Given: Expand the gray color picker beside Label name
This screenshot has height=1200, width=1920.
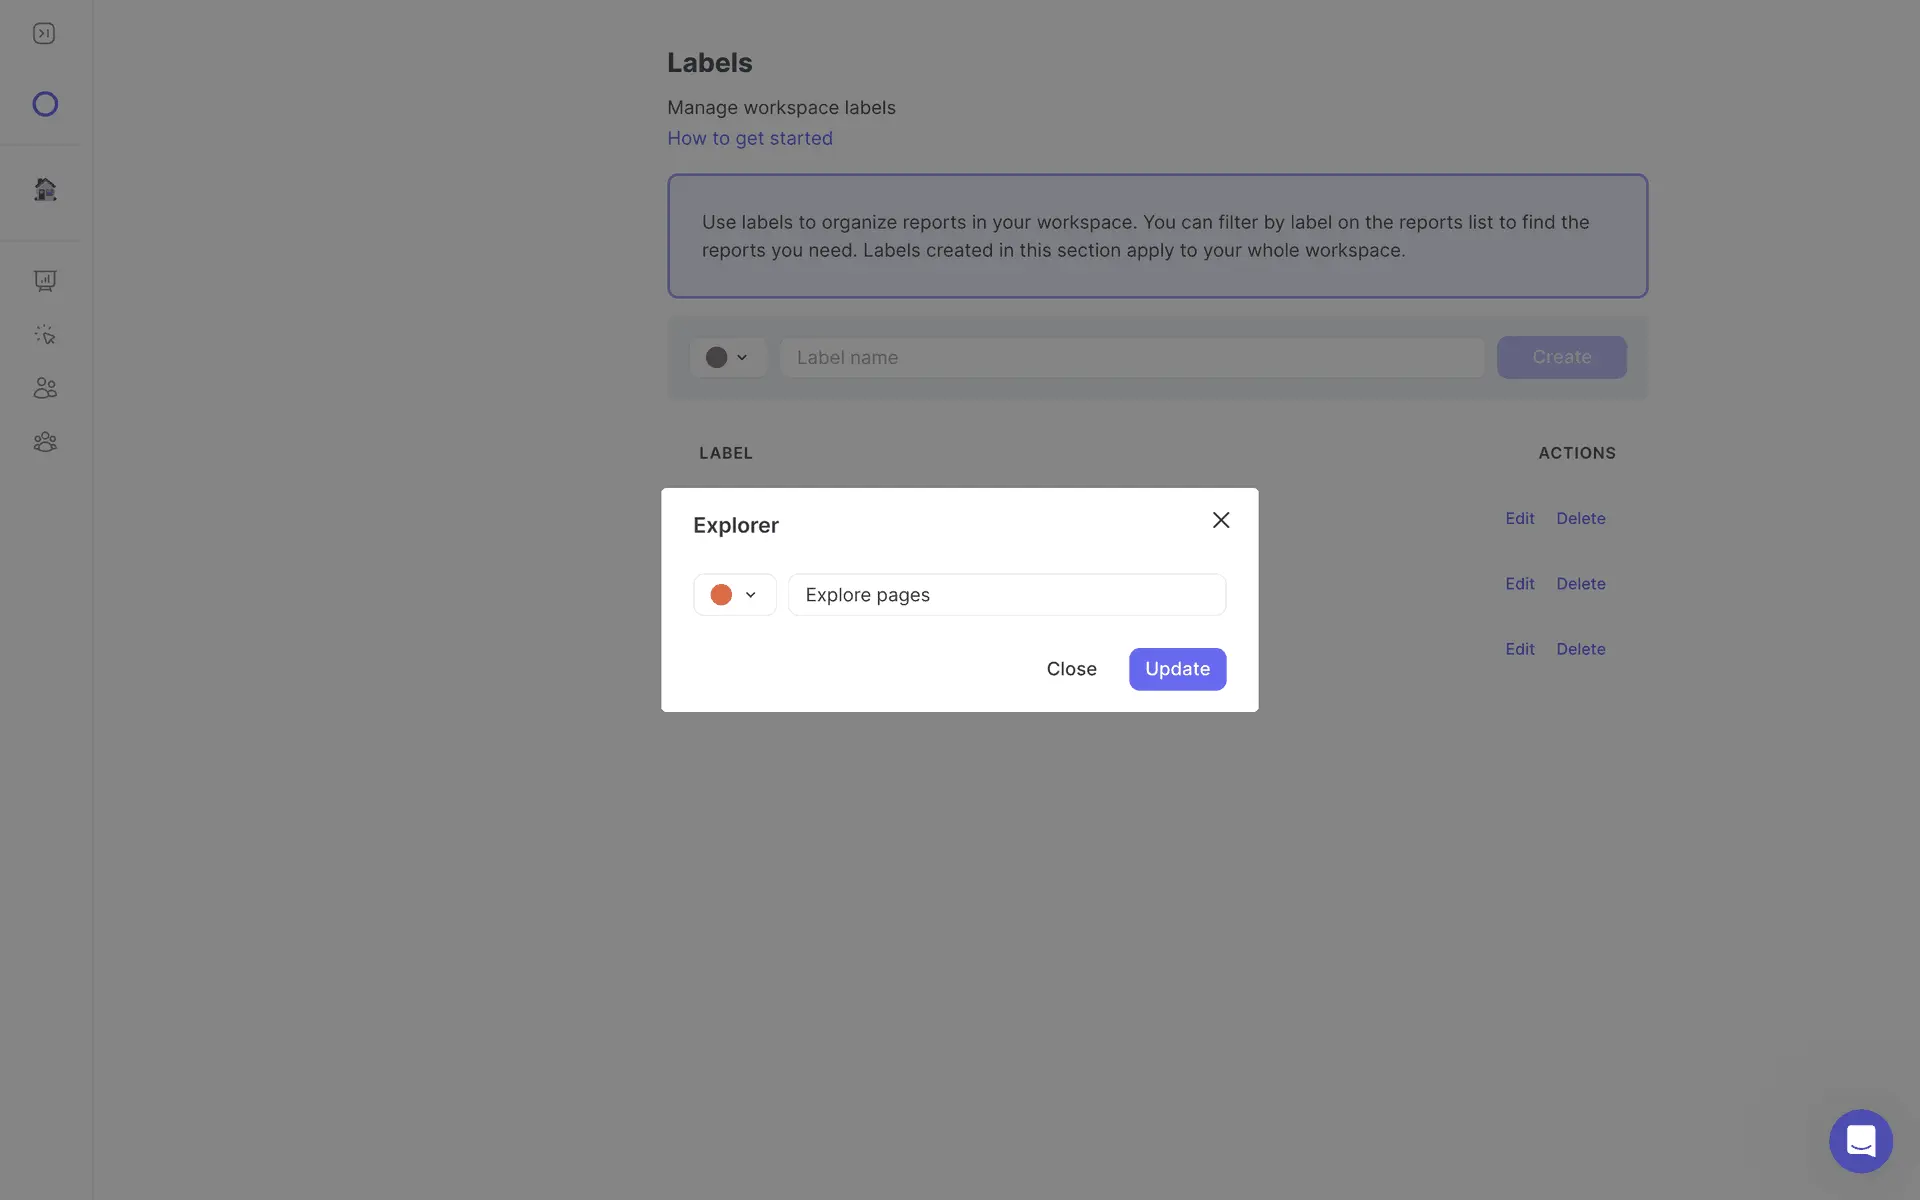Looking at the screenshot, I should pos(727,357).
